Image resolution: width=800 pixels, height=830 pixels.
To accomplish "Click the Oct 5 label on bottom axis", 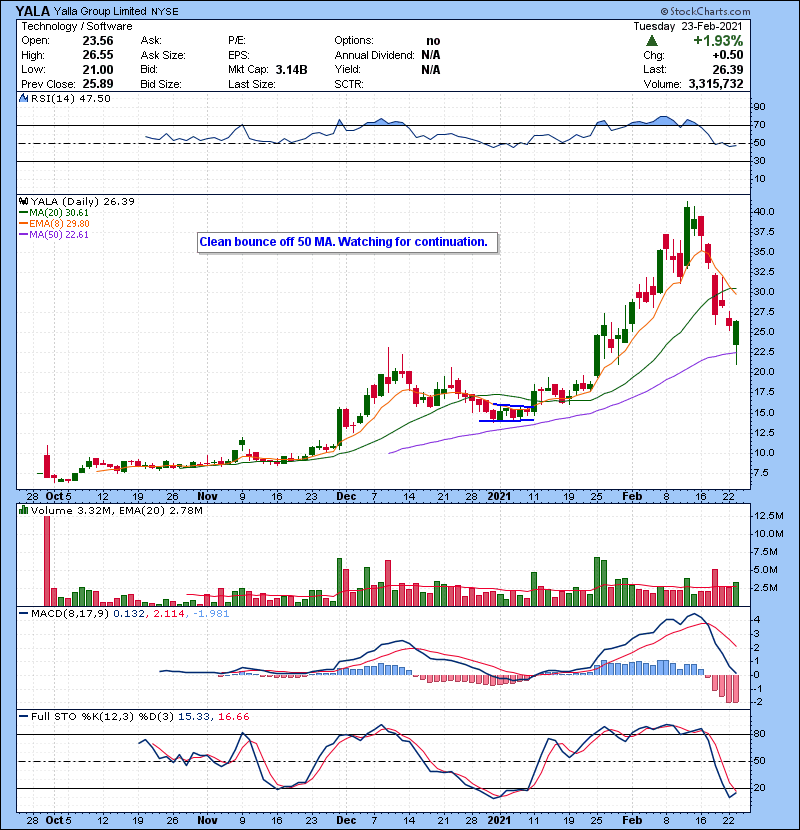I will pyautogui.click(x=58, y=820).
